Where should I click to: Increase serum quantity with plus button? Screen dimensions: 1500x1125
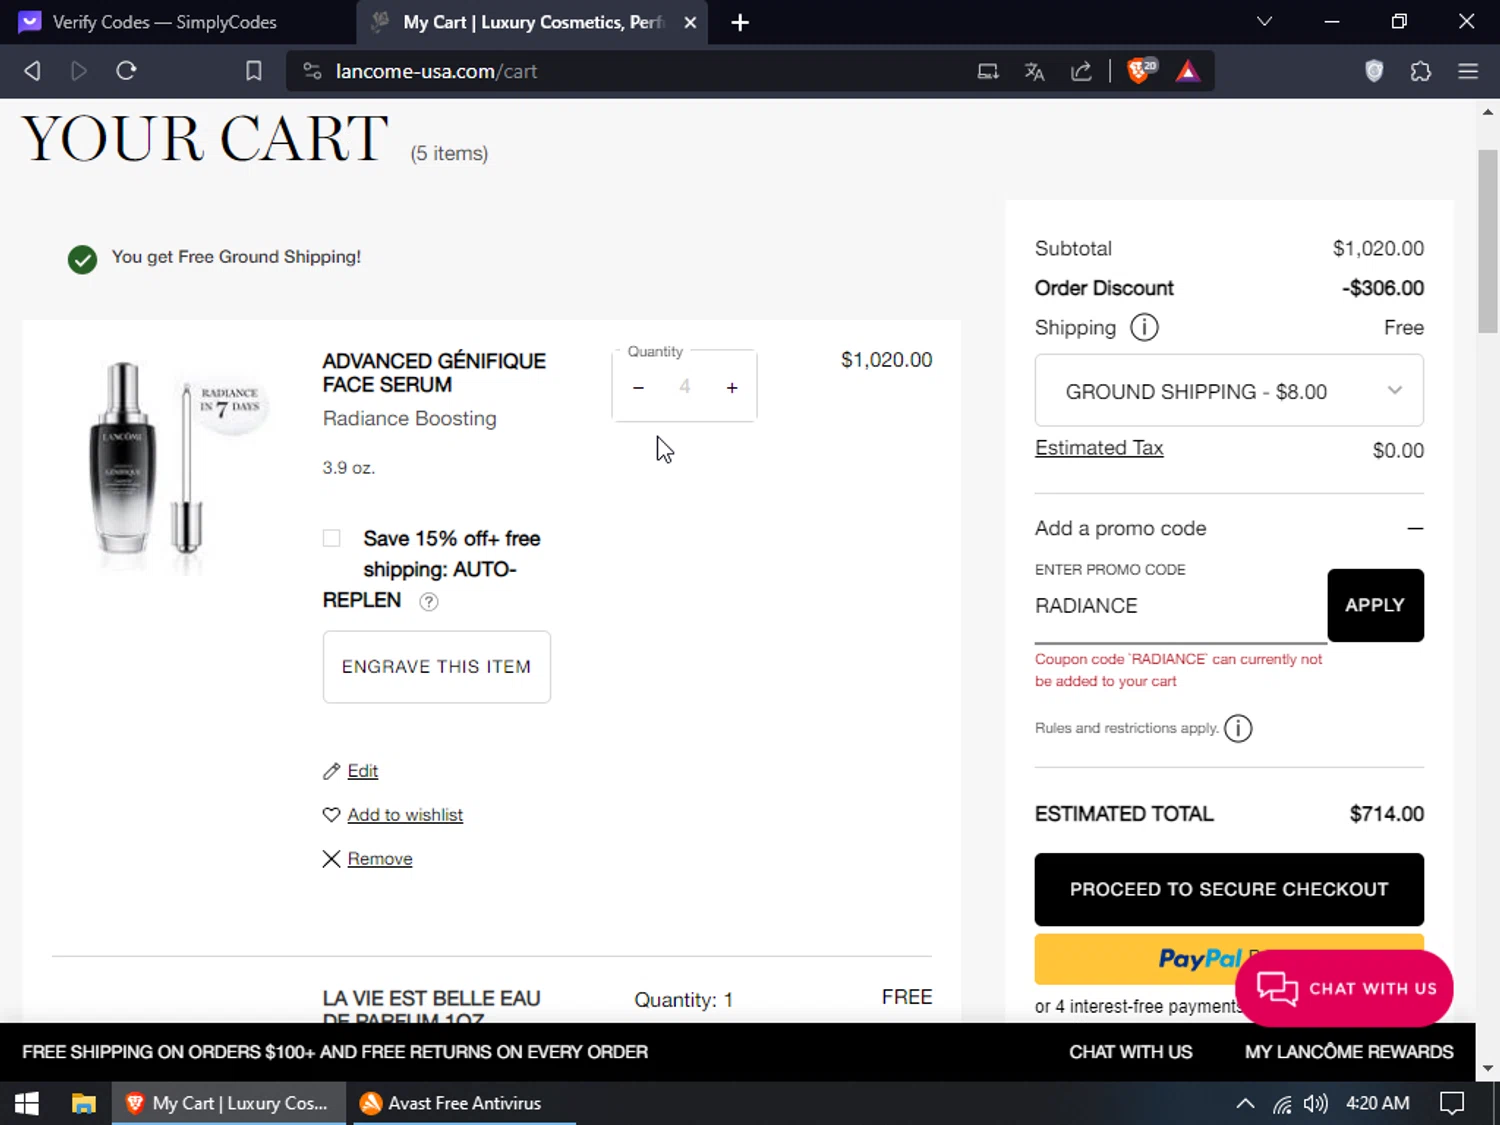click(732, 388)
